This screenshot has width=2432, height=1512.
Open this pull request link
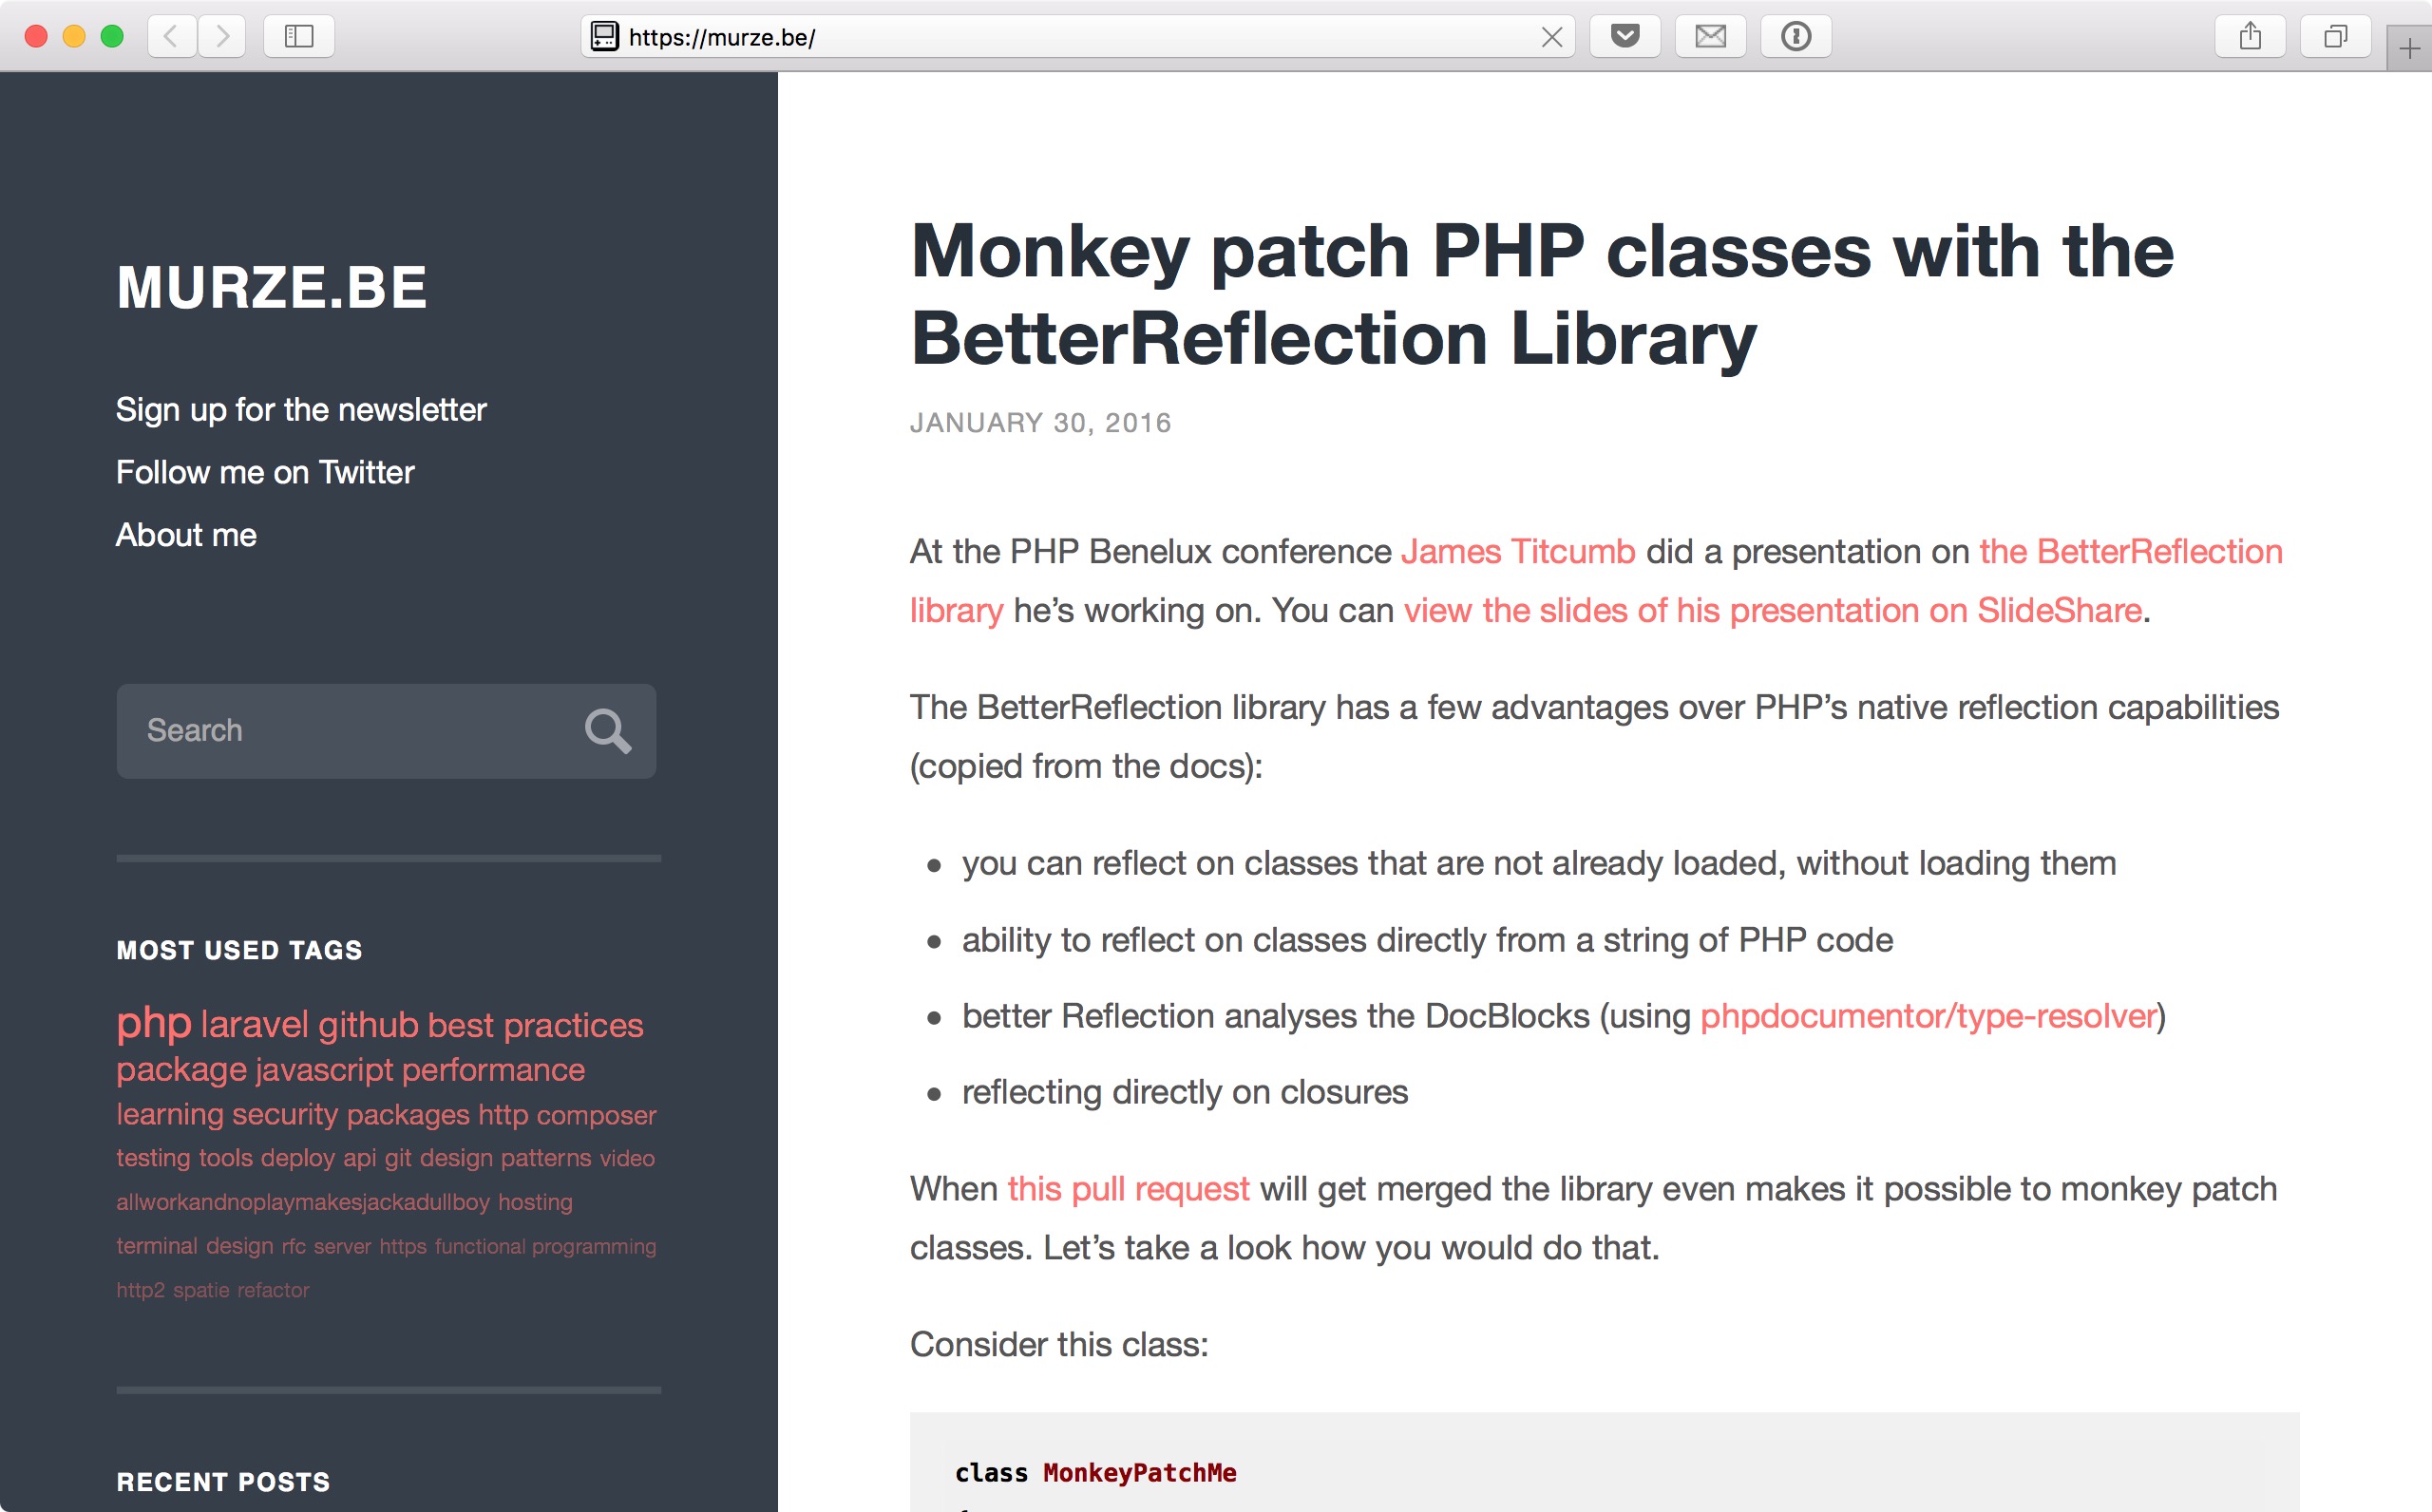[x=1128, y=1189]
